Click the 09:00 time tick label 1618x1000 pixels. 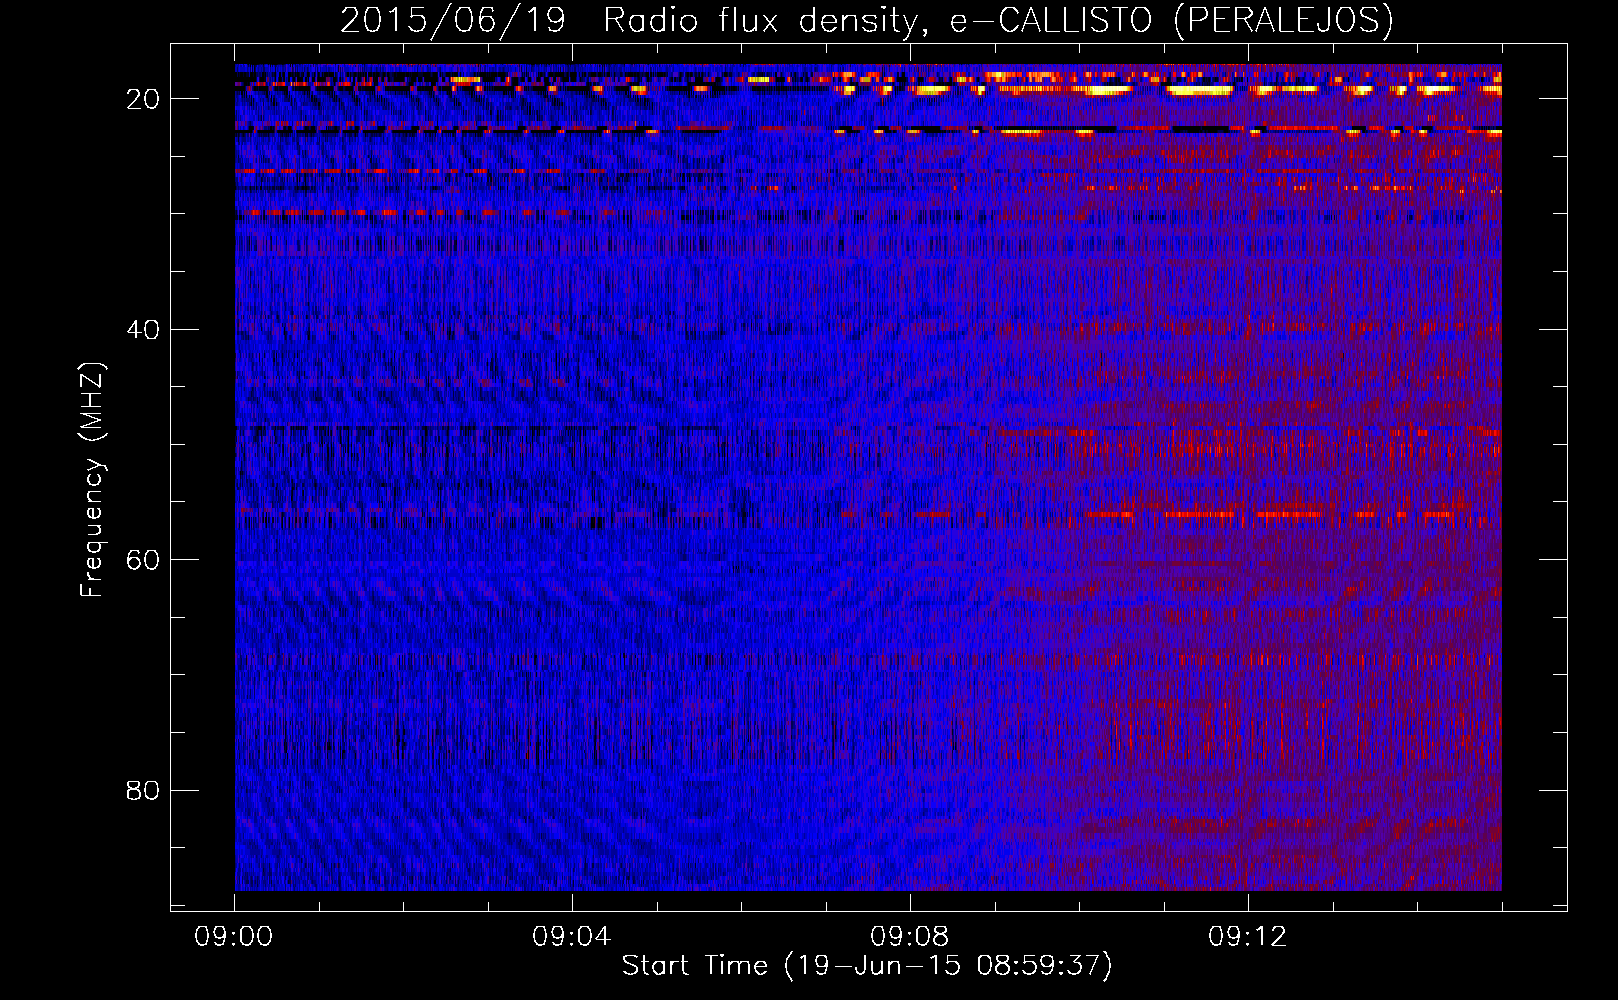(234, 937)
